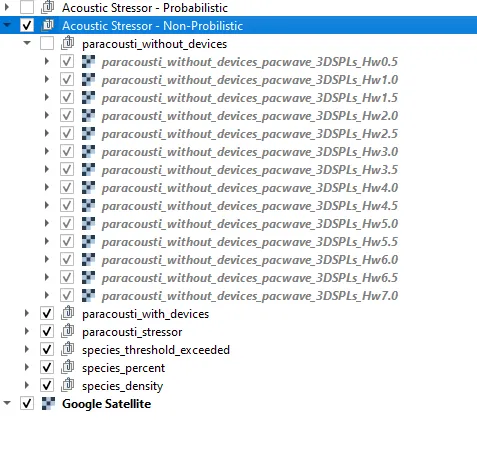Click raster icon of layer Hw3.0

[88, 152]
